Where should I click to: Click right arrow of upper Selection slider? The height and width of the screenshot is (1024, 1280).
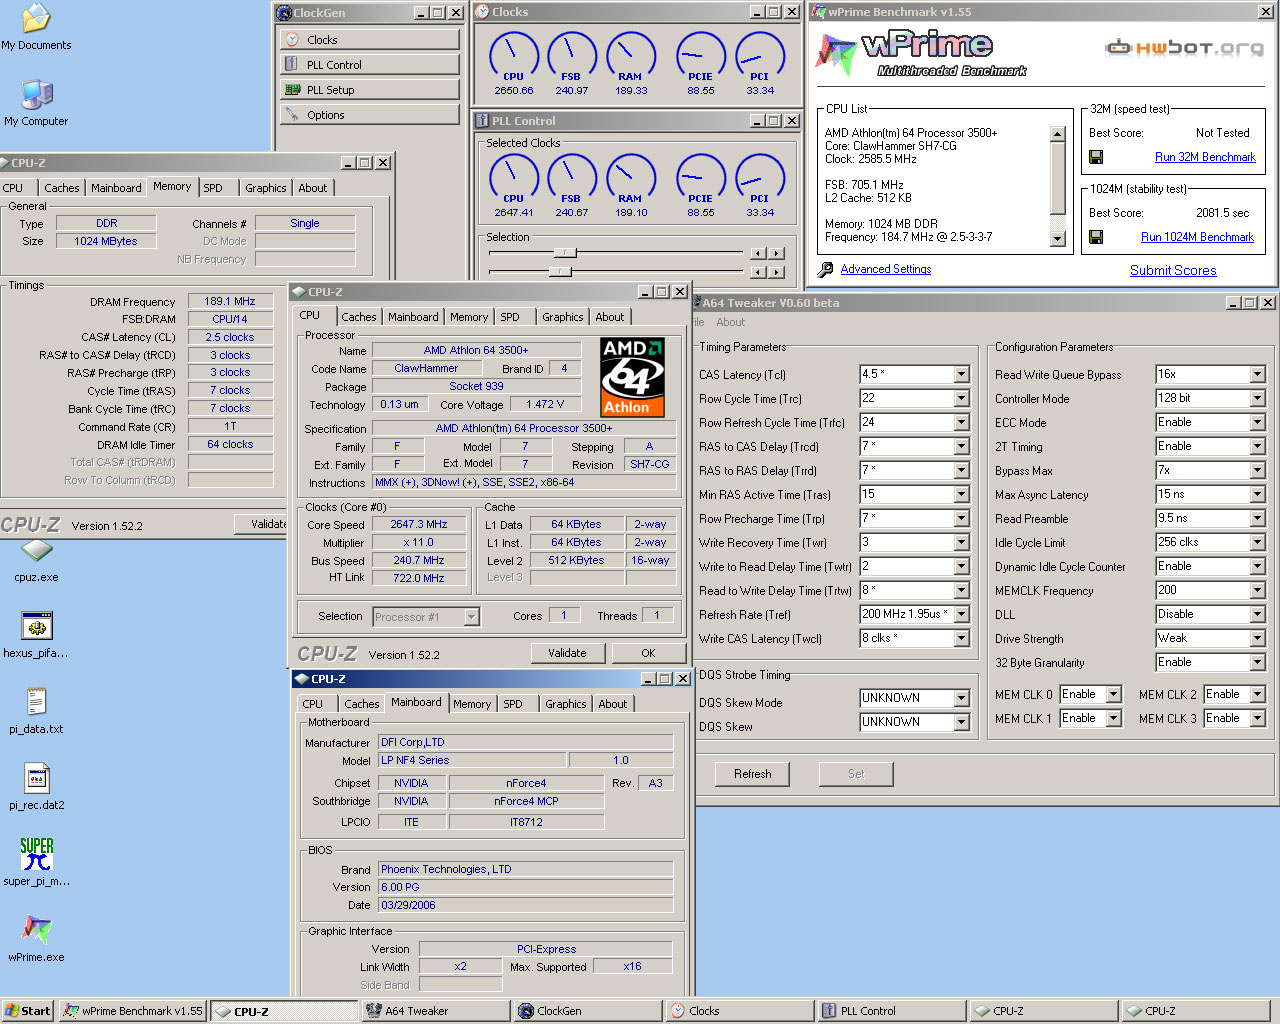pyautogui.click(x=777, y=253)
